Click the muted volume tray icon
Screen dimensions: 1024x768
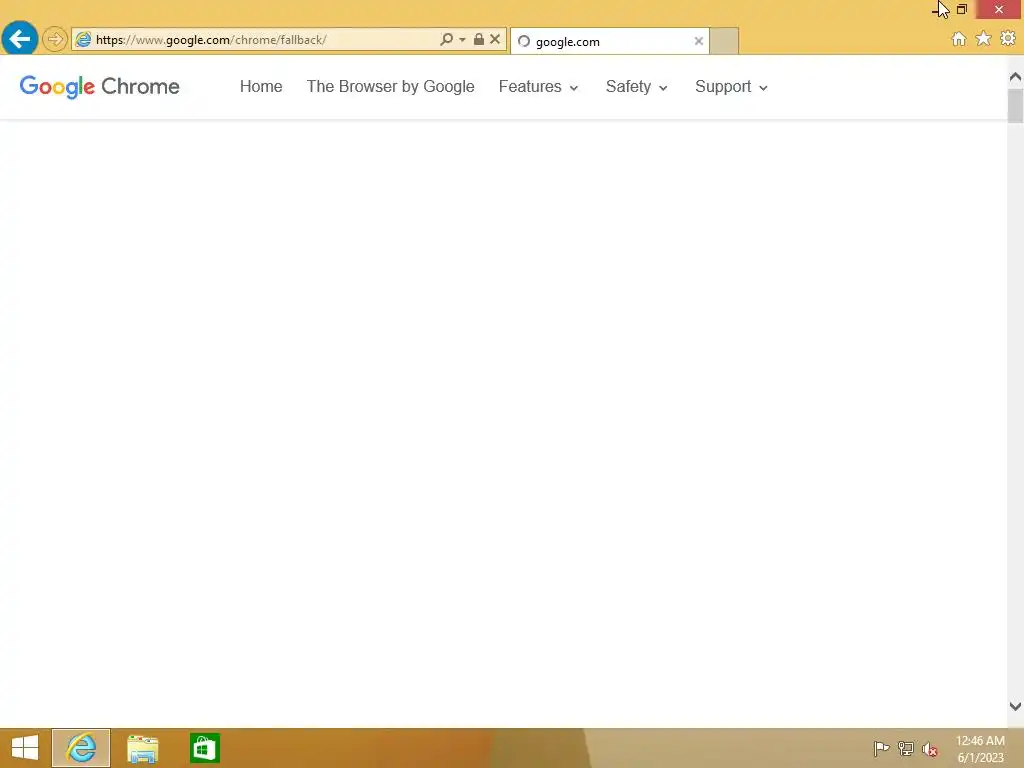click(x=930, y=749)
